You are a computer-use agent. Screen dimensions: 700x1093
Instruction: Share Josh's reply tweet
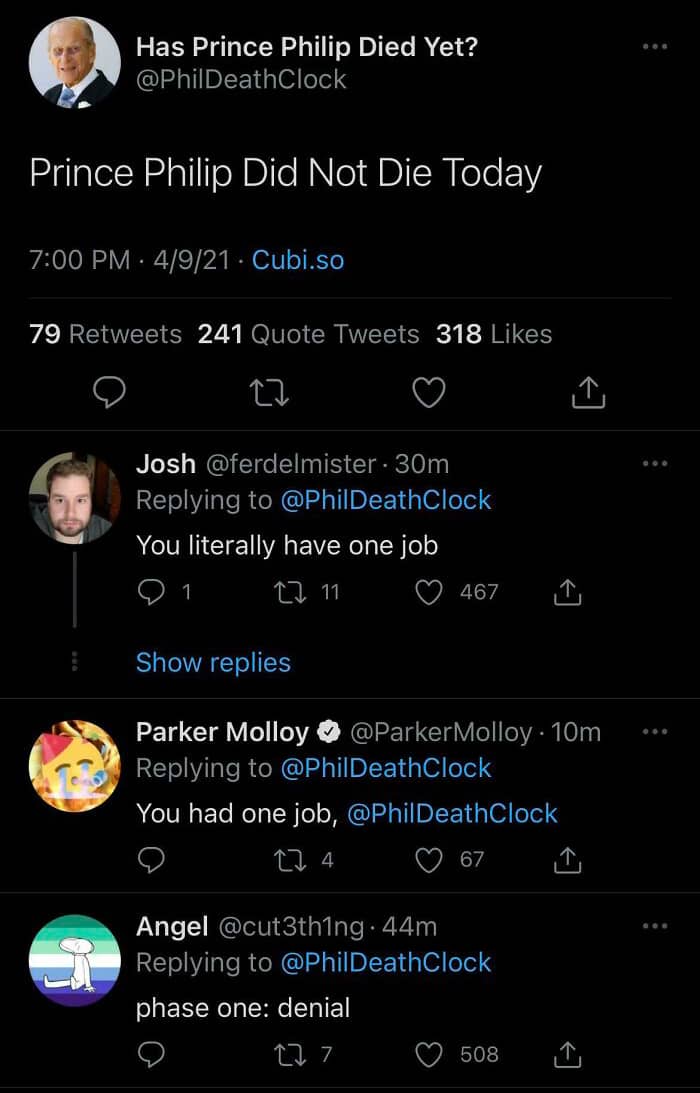click(x=566, y=592)
